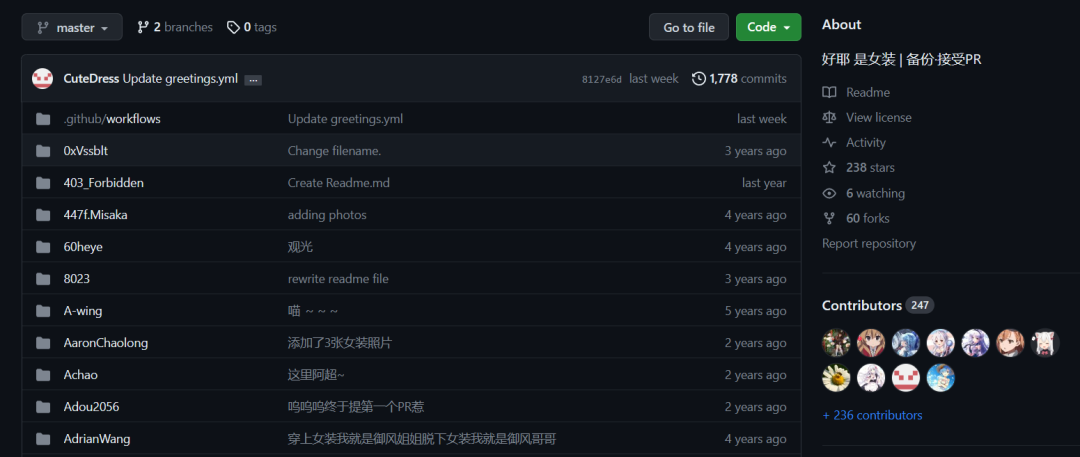Open the A-wing folder

tap(83, 311)
